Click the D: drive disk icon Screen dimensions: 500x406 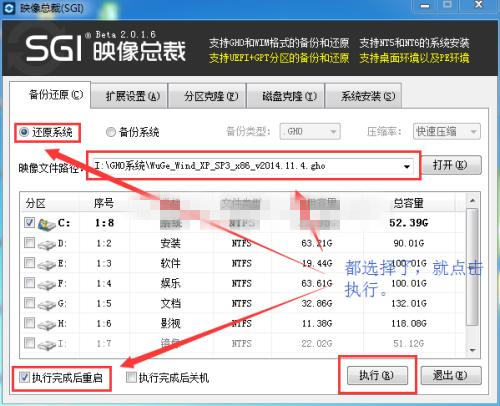(47, 245)
